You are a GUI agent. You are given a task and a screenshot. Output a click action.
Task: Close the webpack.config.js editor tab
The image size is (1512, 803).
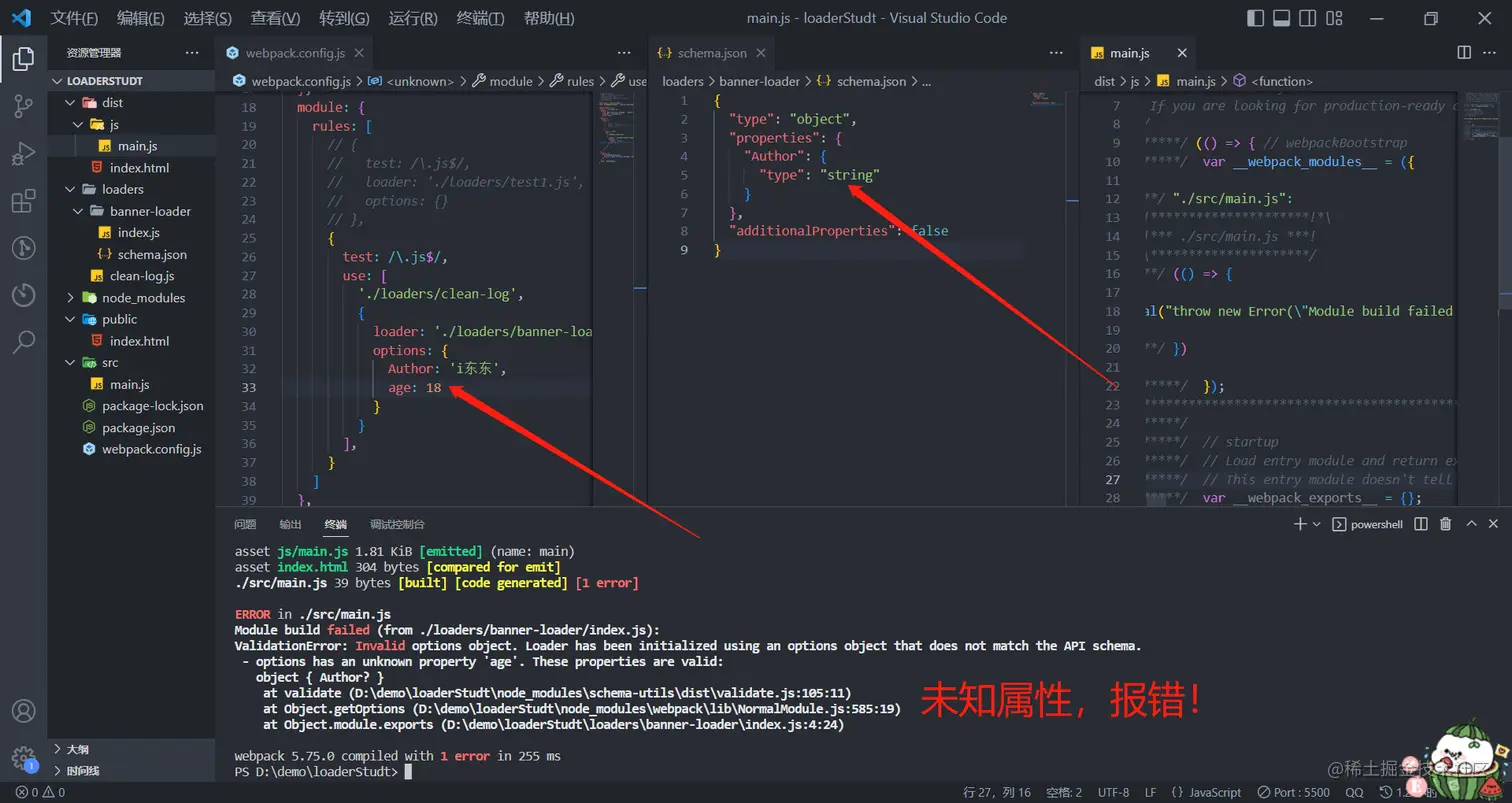point(358,53)
